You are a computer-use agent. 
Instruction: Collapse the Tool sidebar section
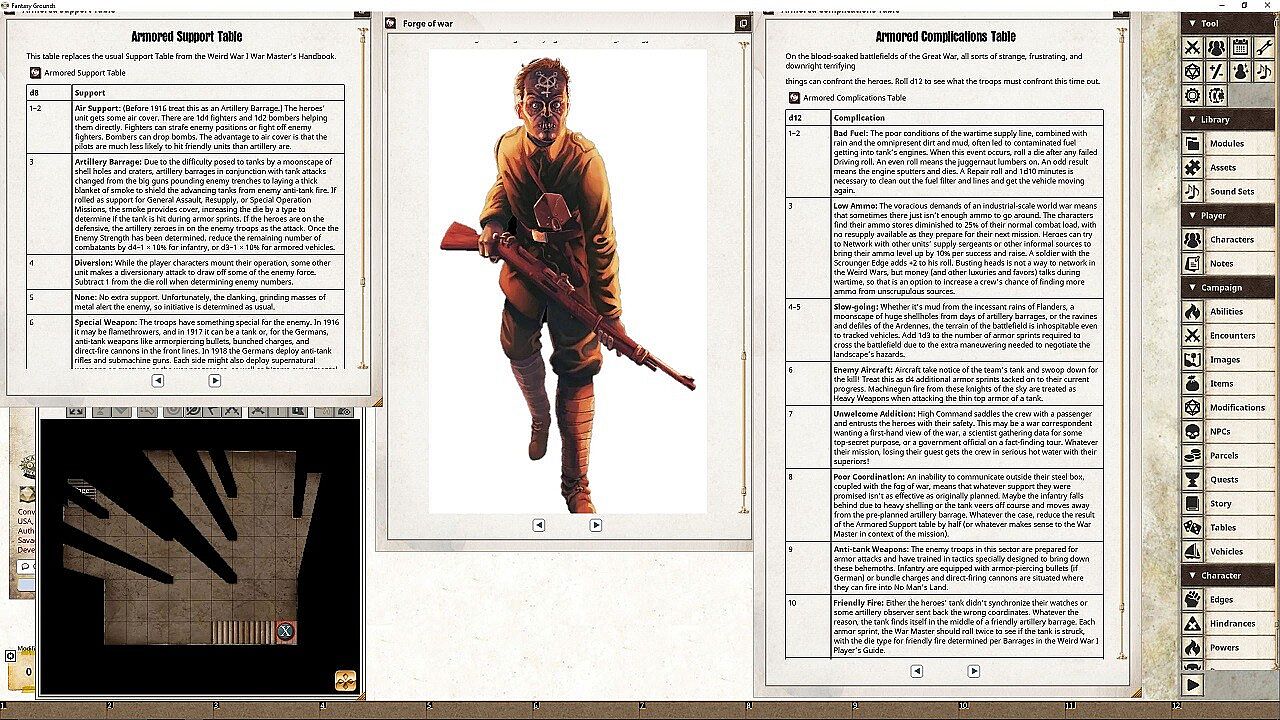pos(1229,23)
